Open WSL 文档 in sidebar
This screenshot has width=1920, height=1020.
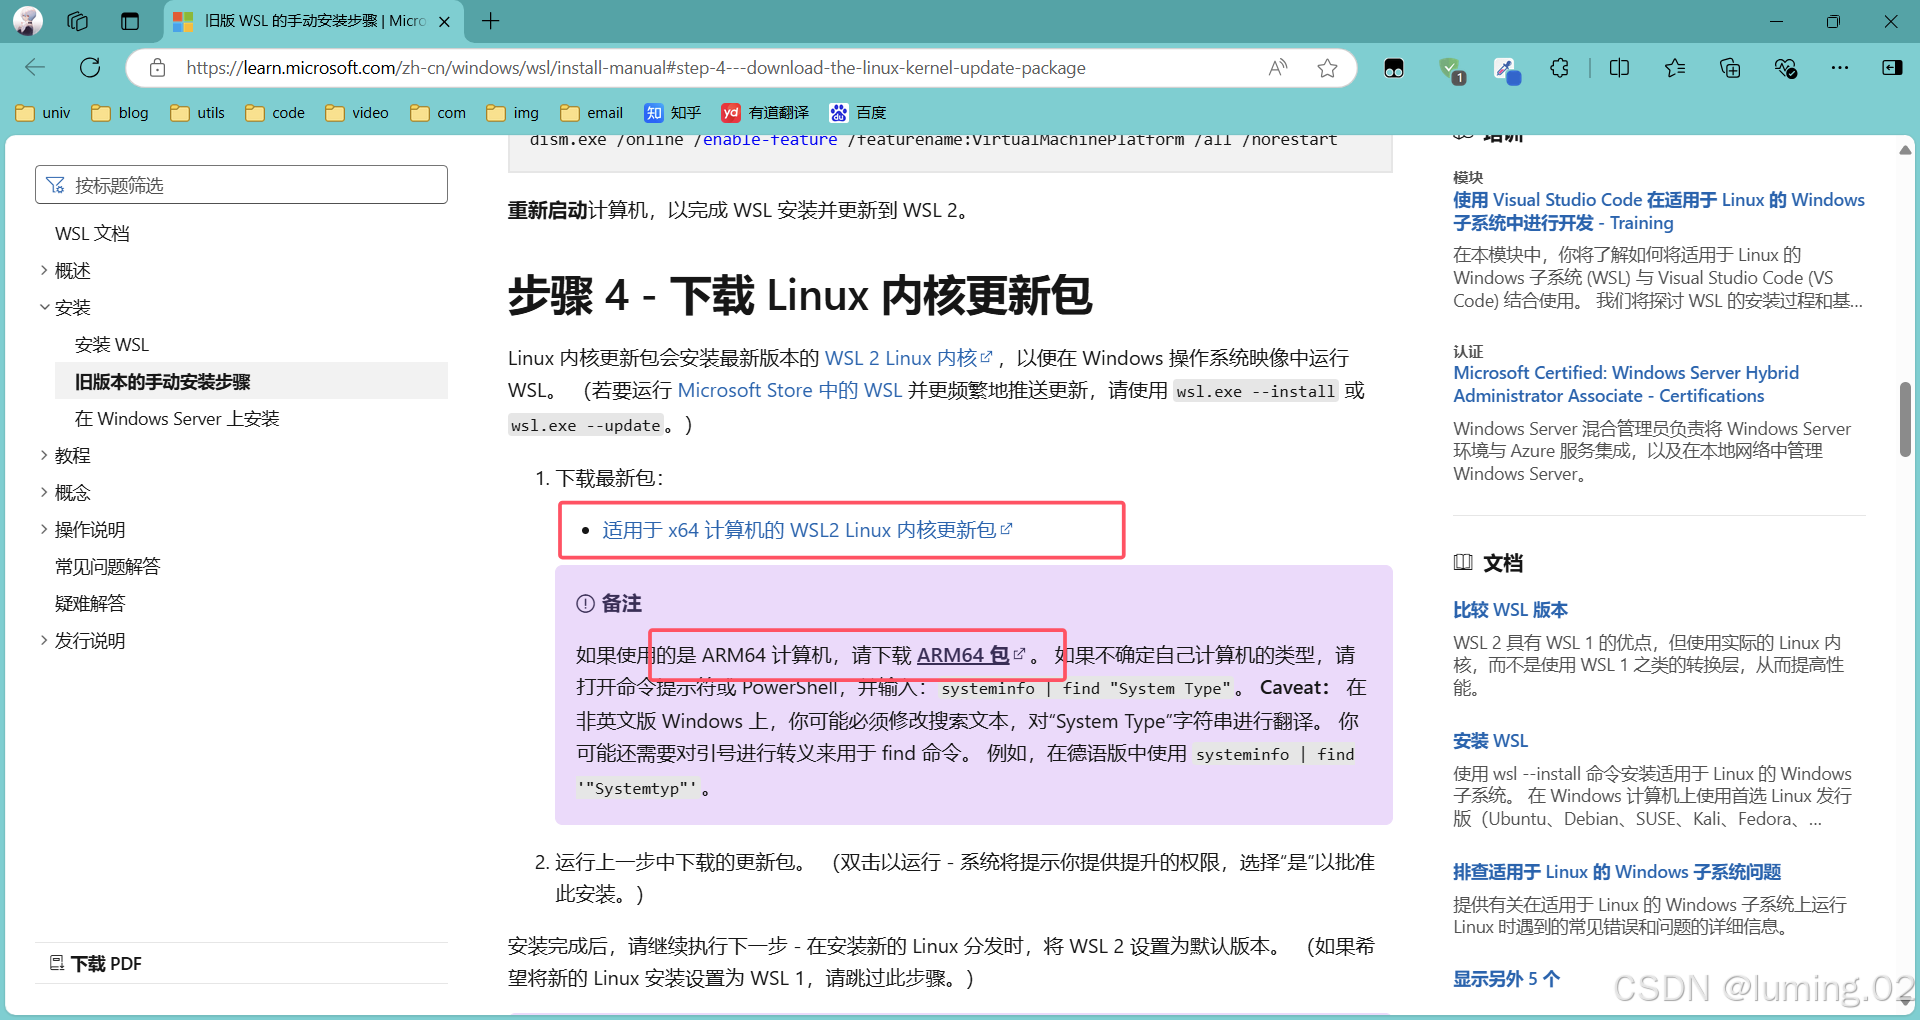(92, 233)
